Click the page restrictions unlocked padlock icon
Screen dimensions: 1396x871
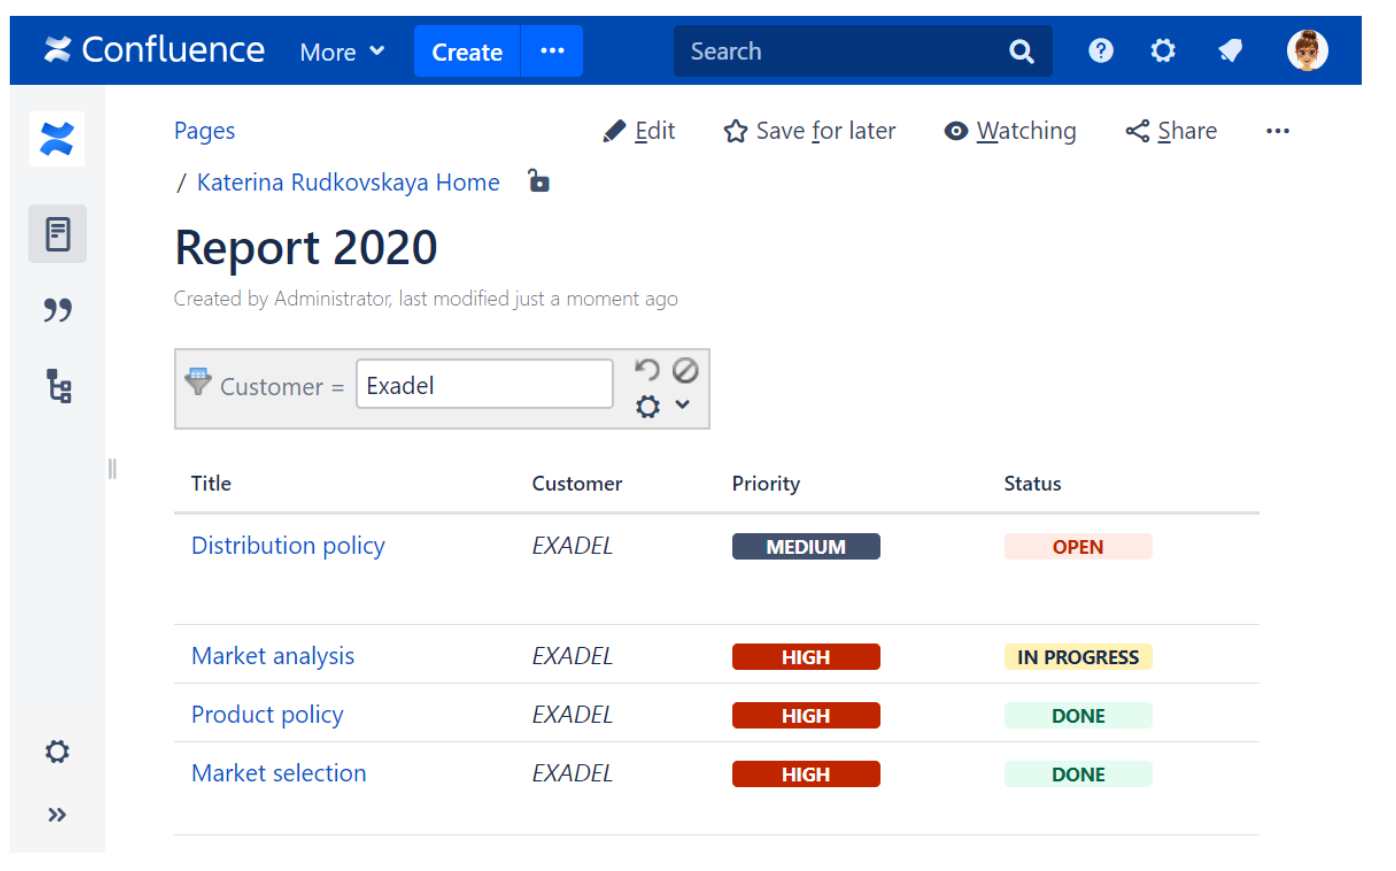pyautogui.click(x=539, y=181)
